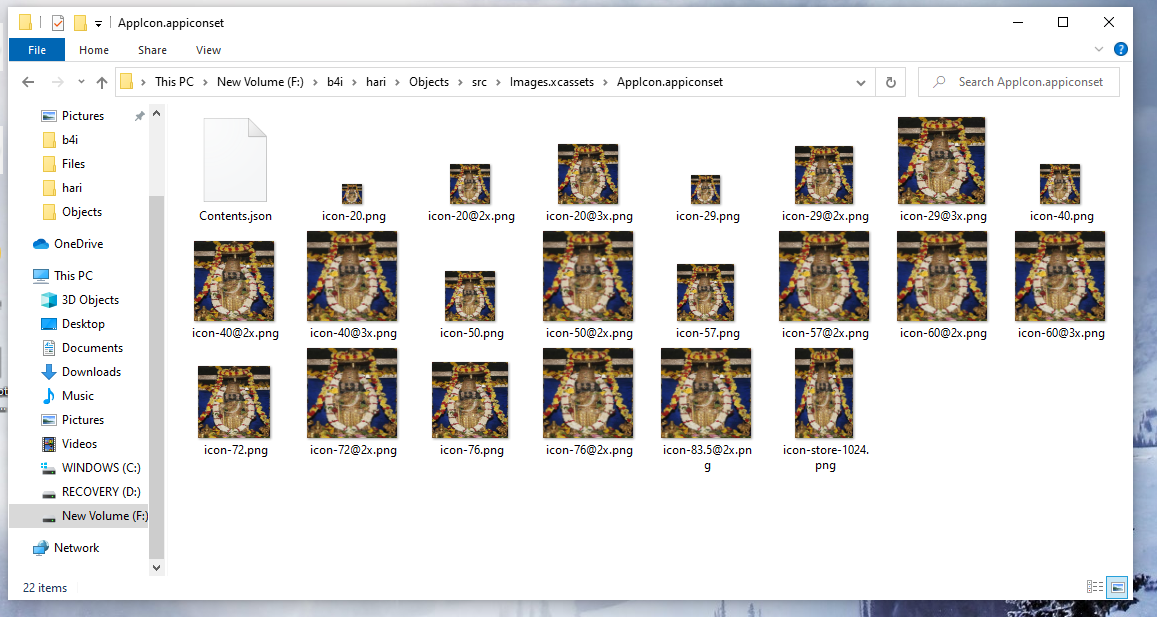Select hari folder in navigation pane
This screenshot has height=617, width=1157.
(x=72, y=188)
